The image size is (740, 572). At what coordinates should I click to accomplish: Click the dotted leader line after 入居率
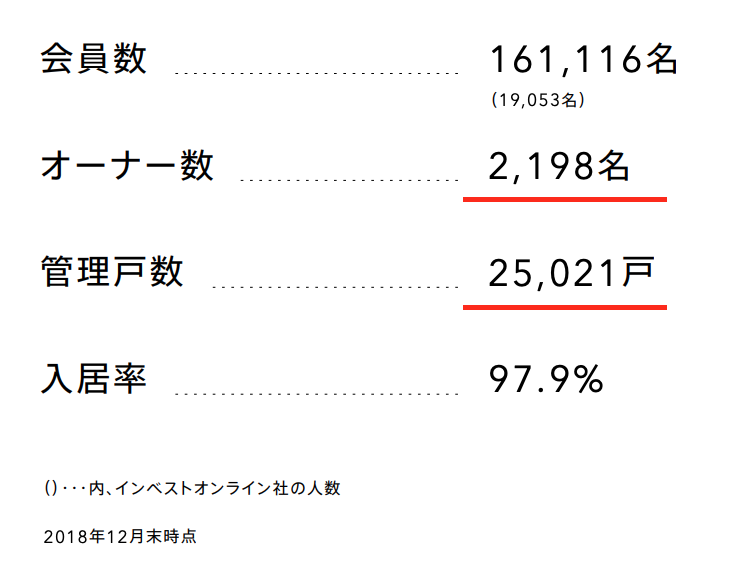317,393
